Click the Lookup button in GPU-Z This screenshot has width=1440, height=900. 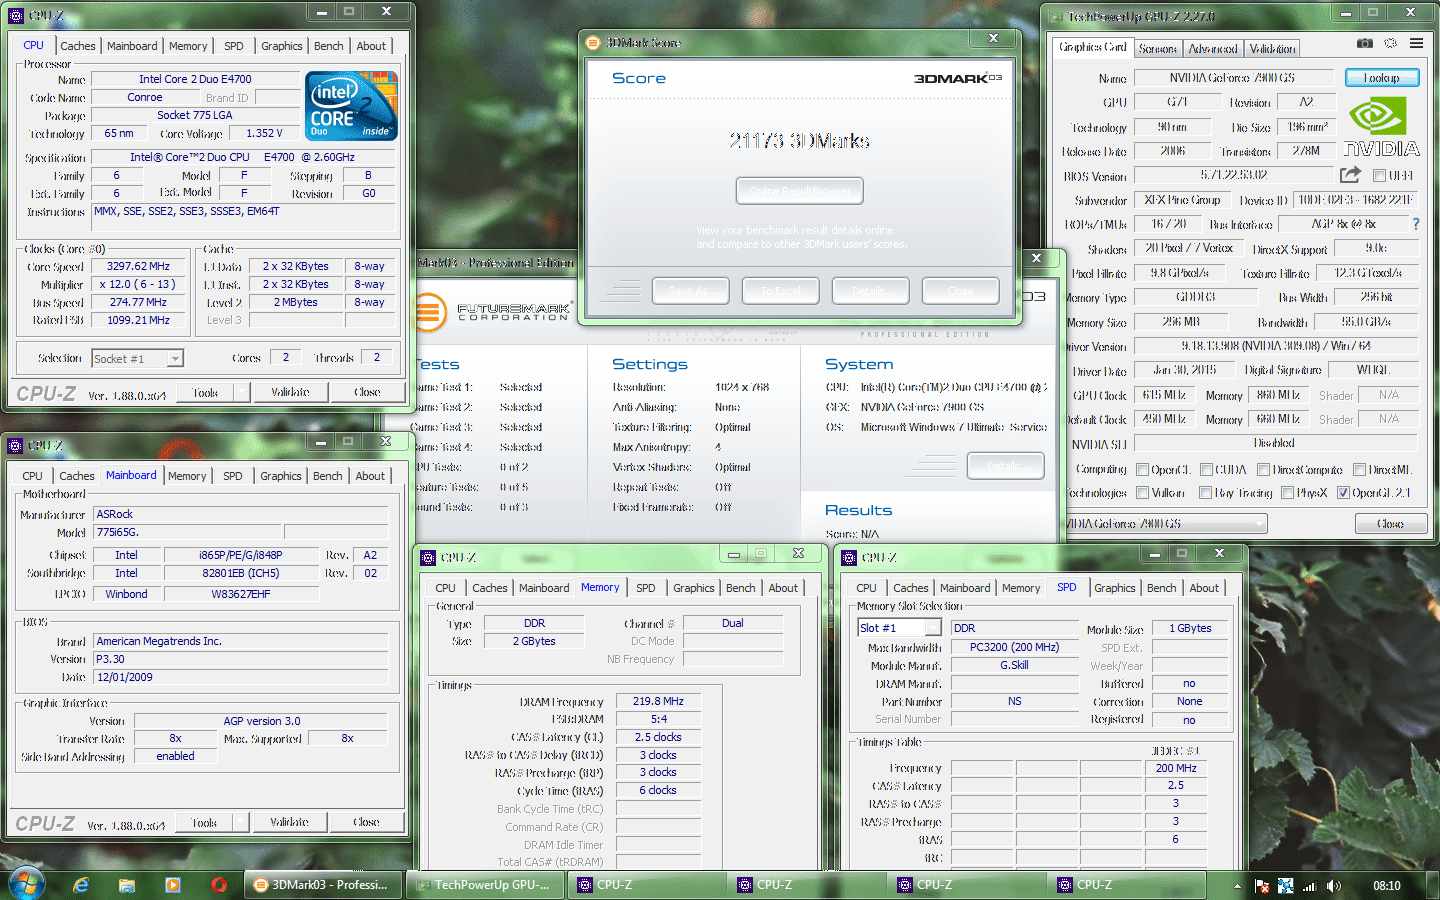click(1382, 78)
